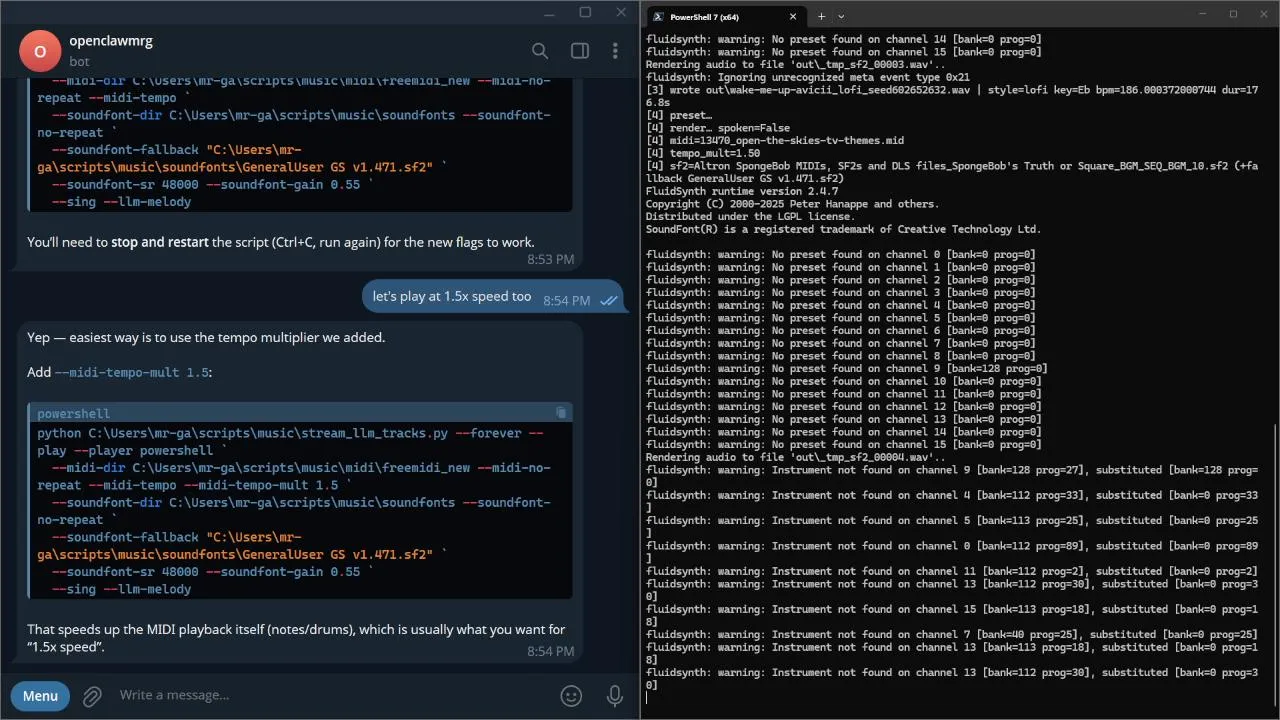This screenshot has width=1280, height=720.
Task: Click the 8:53 PM message timestamp
Action: pyautogui.click(x=551, y=259)
